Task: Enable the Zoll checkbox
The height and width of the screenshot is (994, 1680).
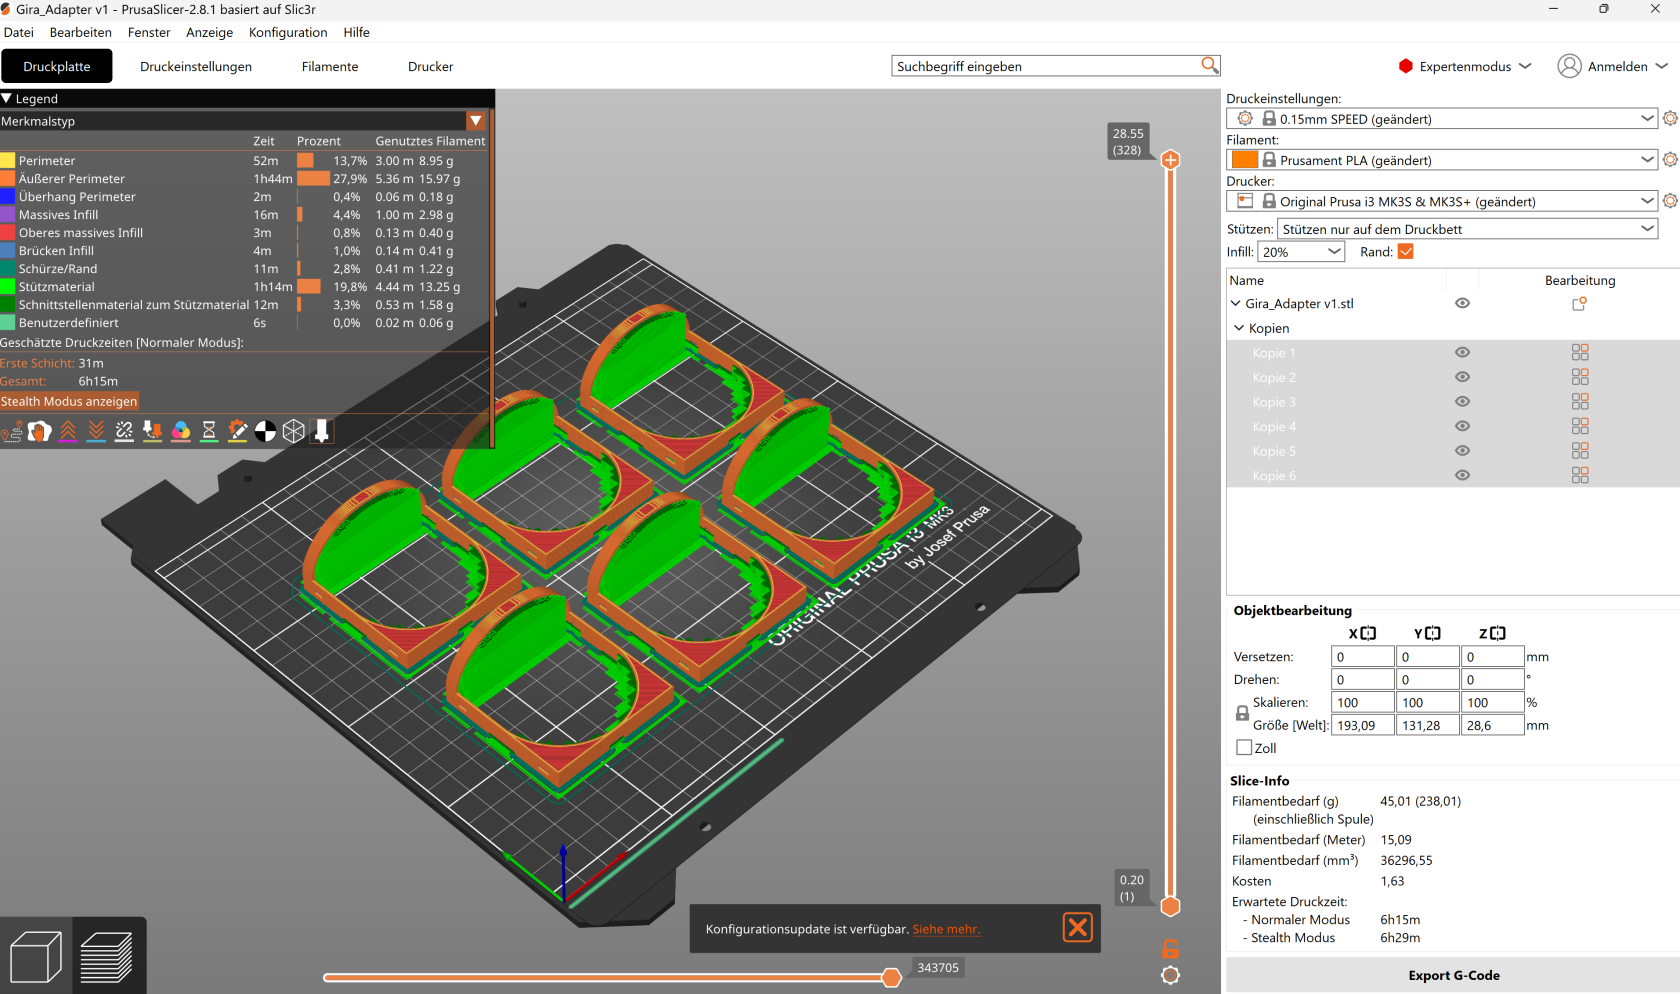Action: click(1244, 747)
